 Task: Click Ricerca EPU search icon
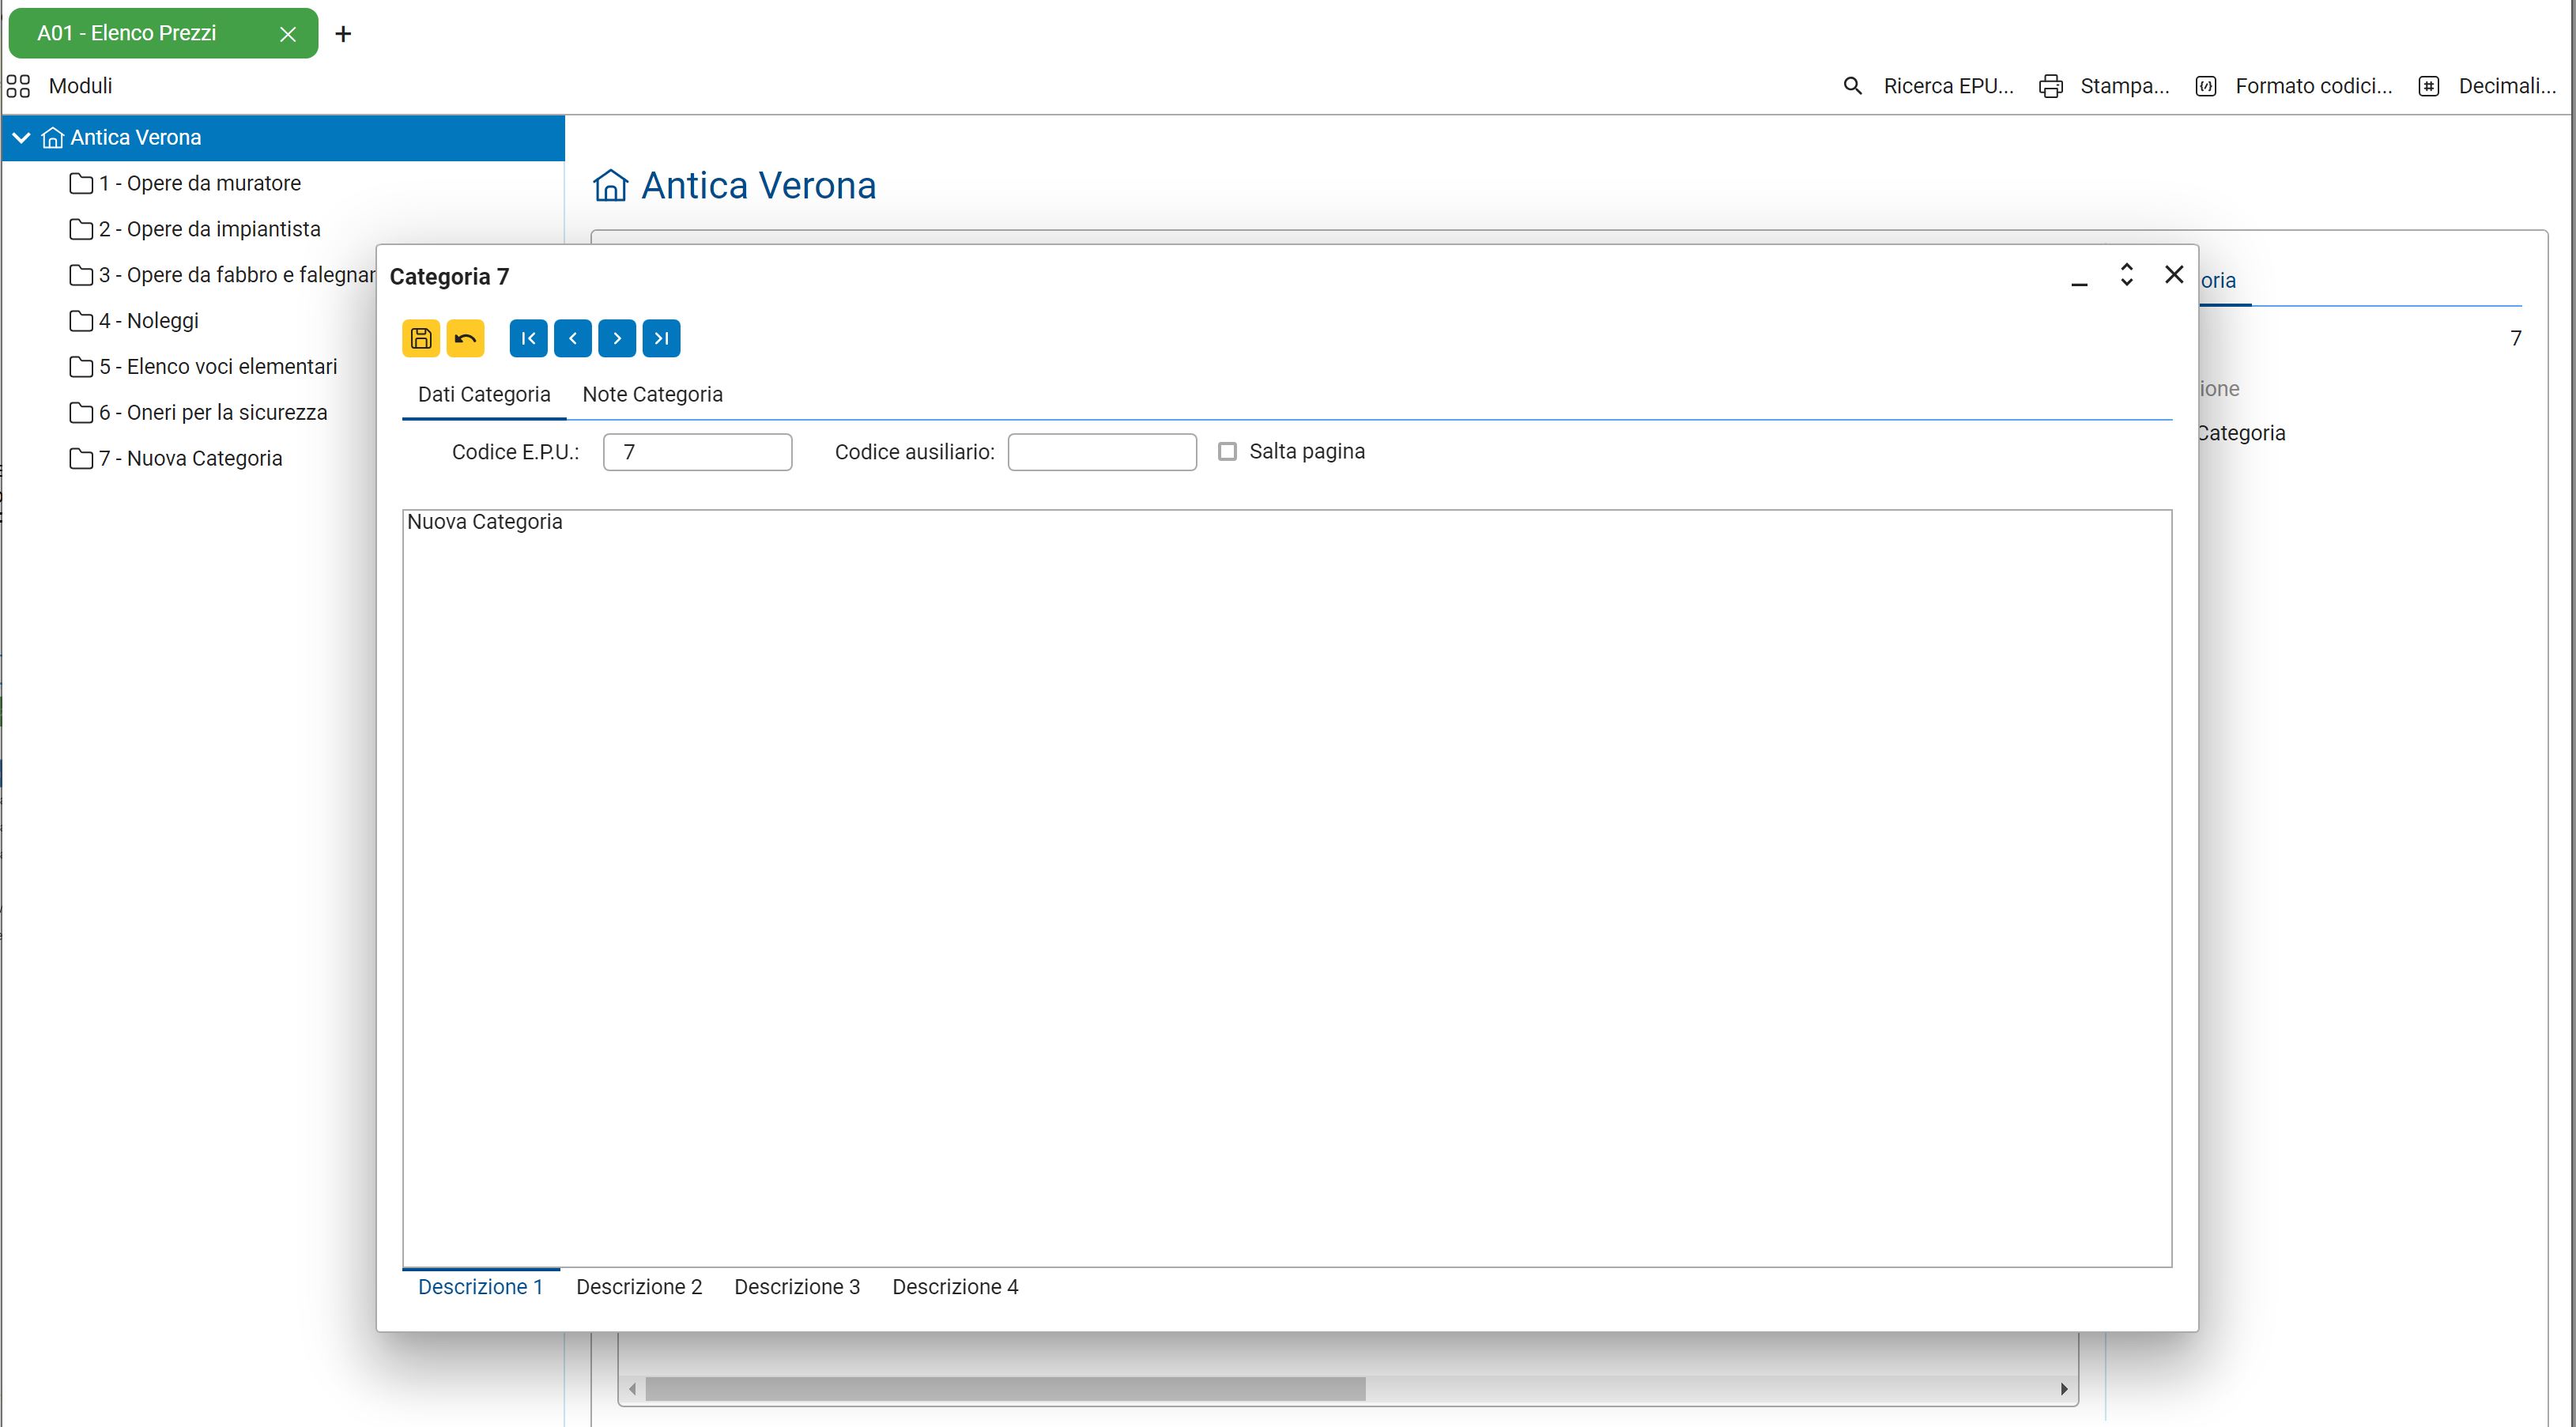(1852, 86)
